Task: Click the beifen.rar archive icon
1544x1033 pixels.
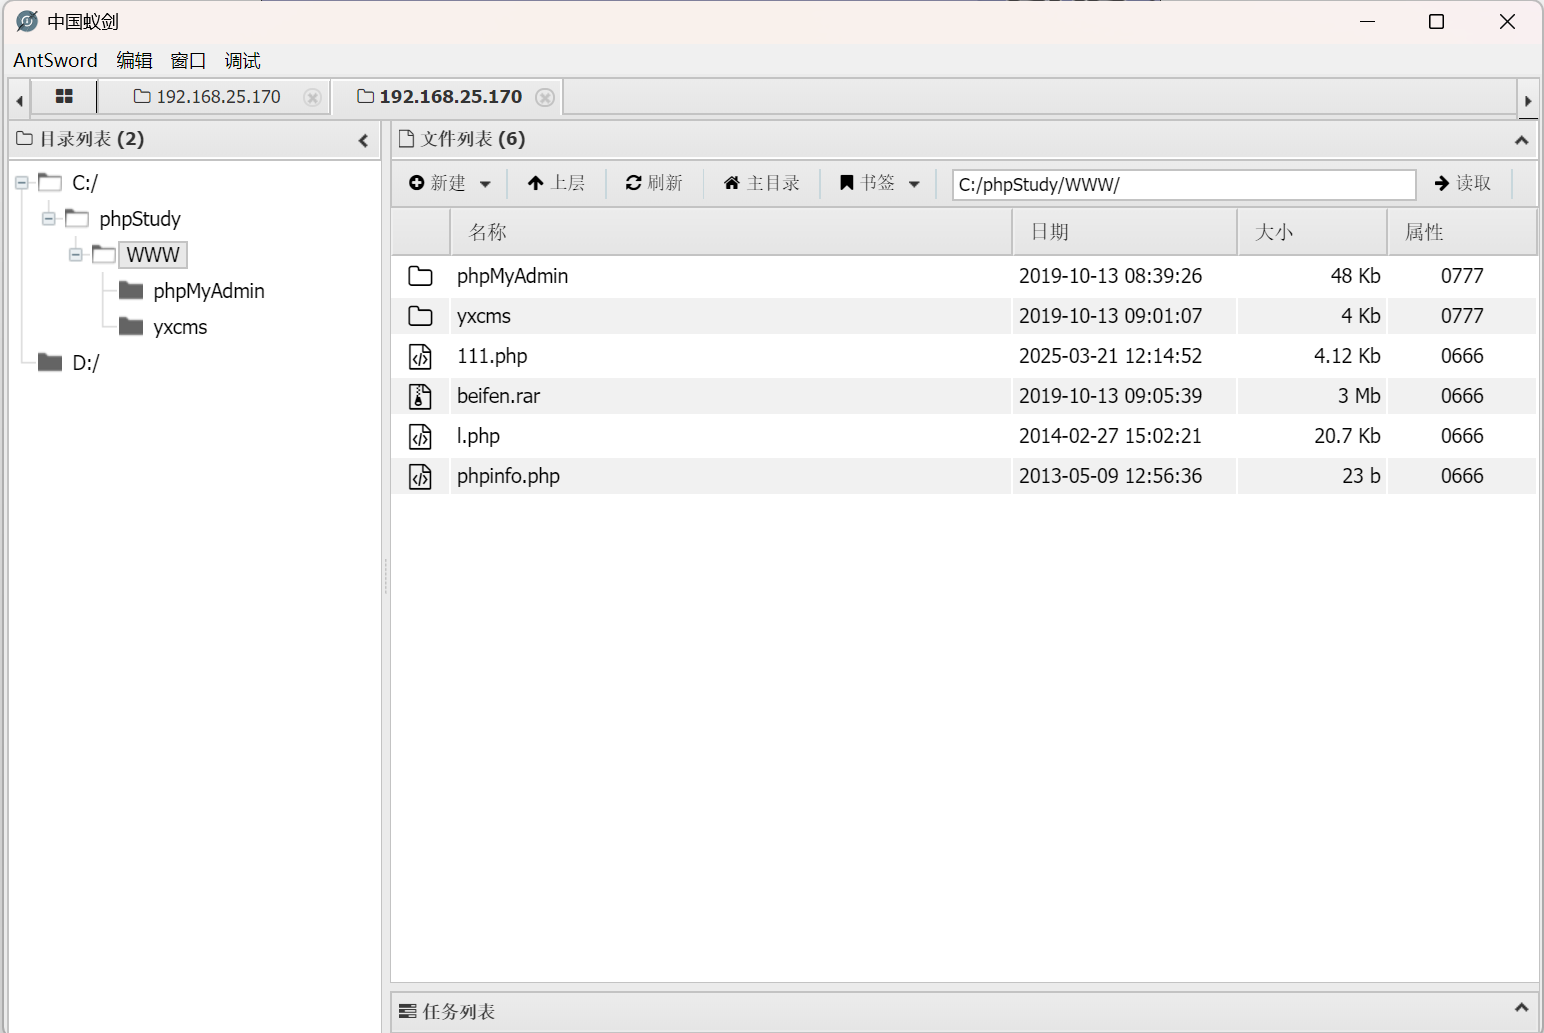Action: pos(421,396)
